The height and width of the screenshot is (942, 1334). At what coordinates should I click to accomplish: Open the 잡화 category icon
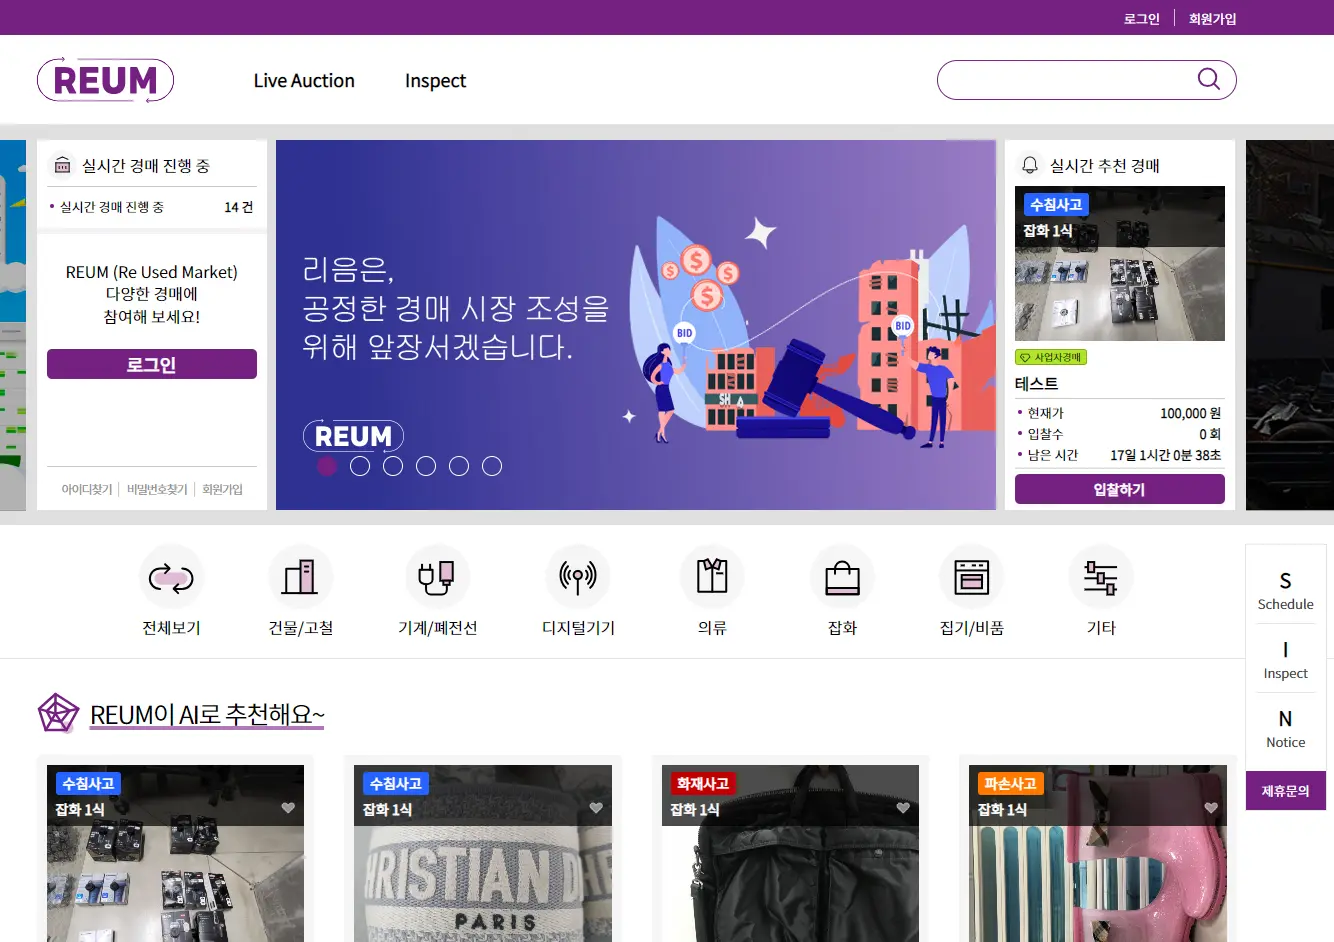pos(841,578)
